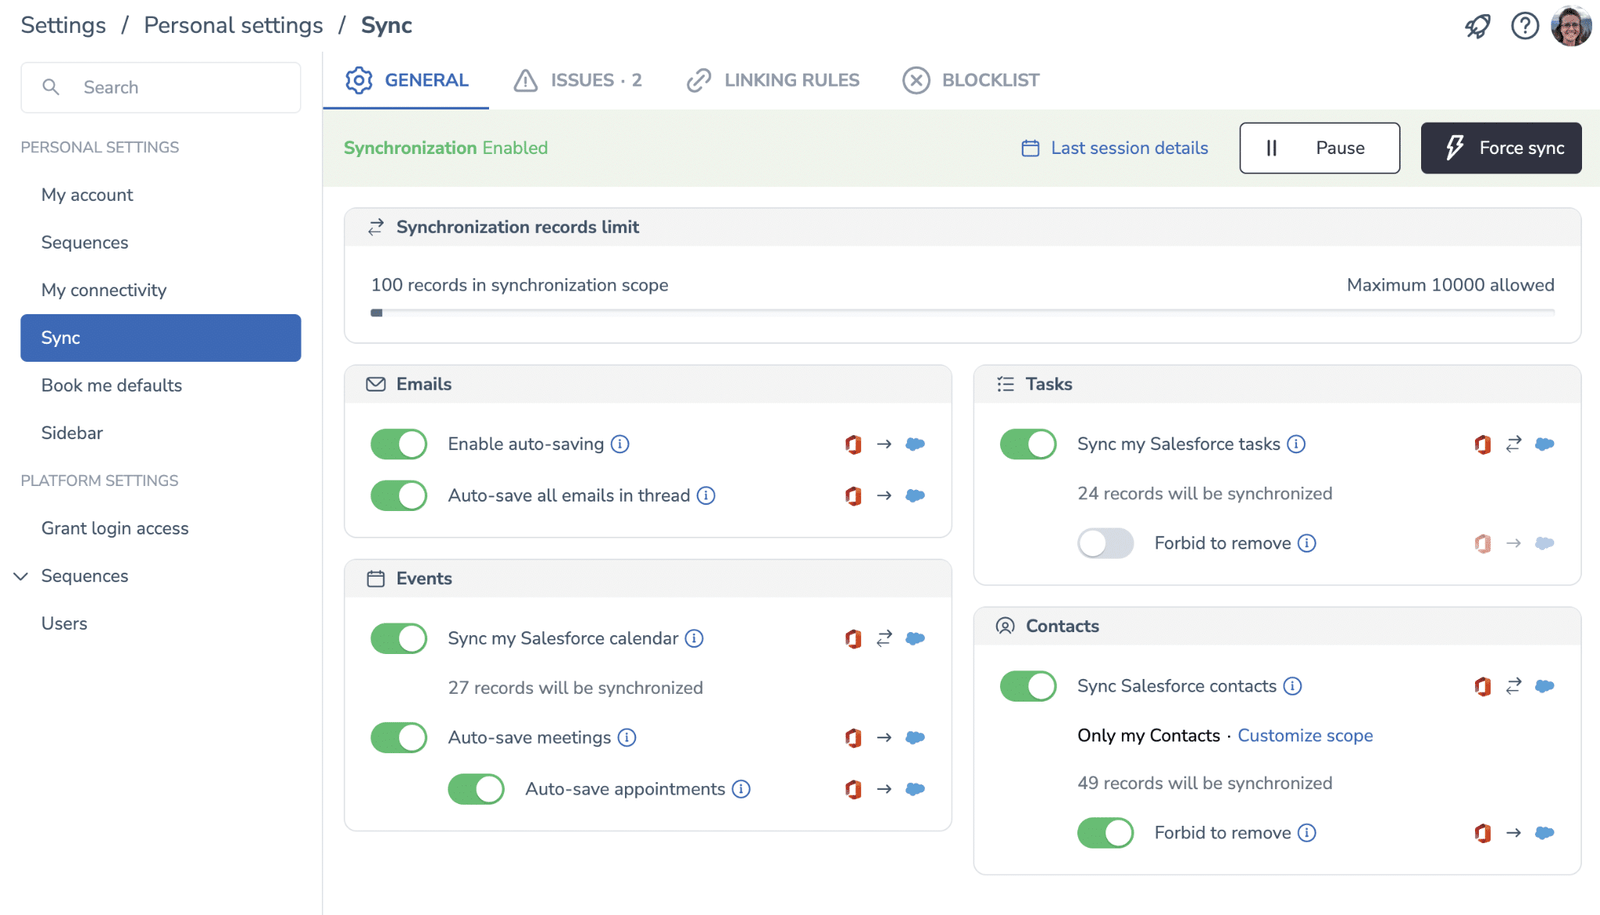
Task: Click the rocket icon in top bar
Action: click(x=1477, y=26)
